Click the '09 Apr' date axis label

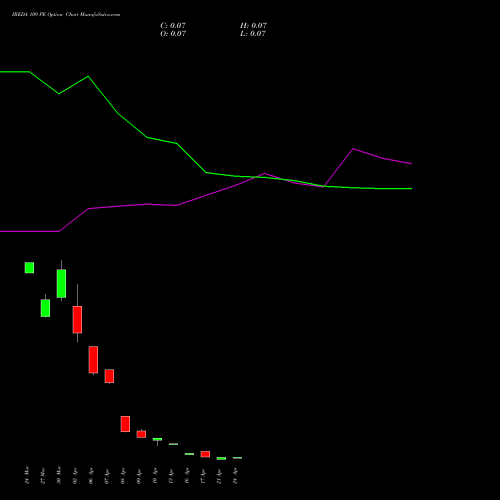click(139, 476)
